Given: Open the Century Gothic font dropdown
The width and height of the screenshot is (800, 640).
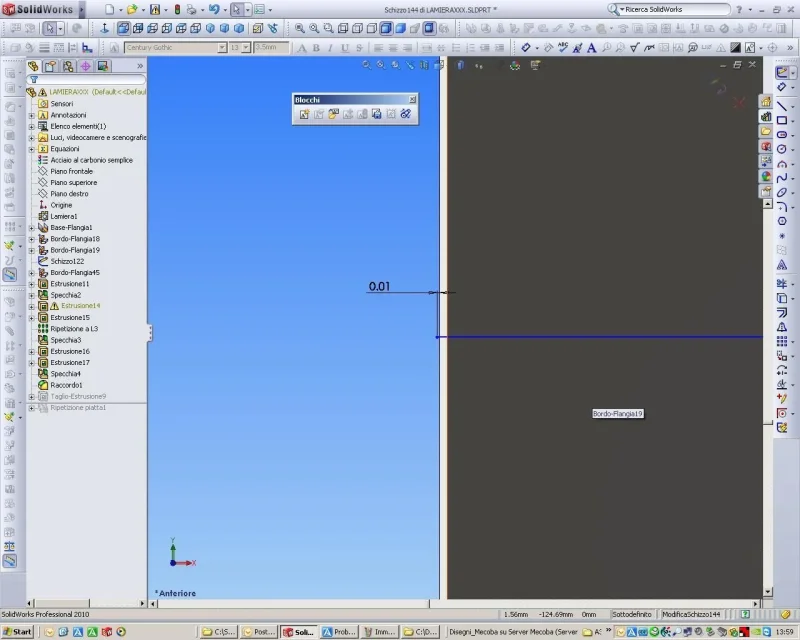Looking at the screenshot, I should tap(222, 47).
